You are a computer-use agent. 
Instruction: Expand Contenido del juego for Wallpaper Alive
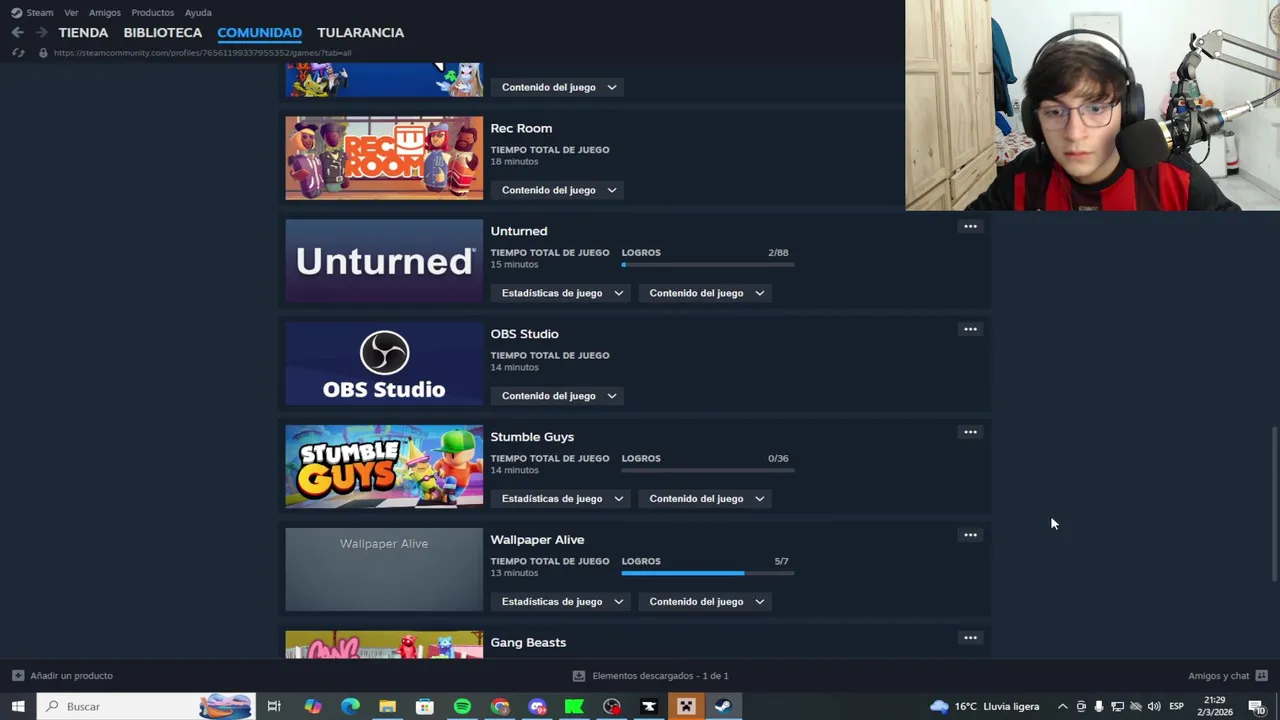click(x=706, y=602)
